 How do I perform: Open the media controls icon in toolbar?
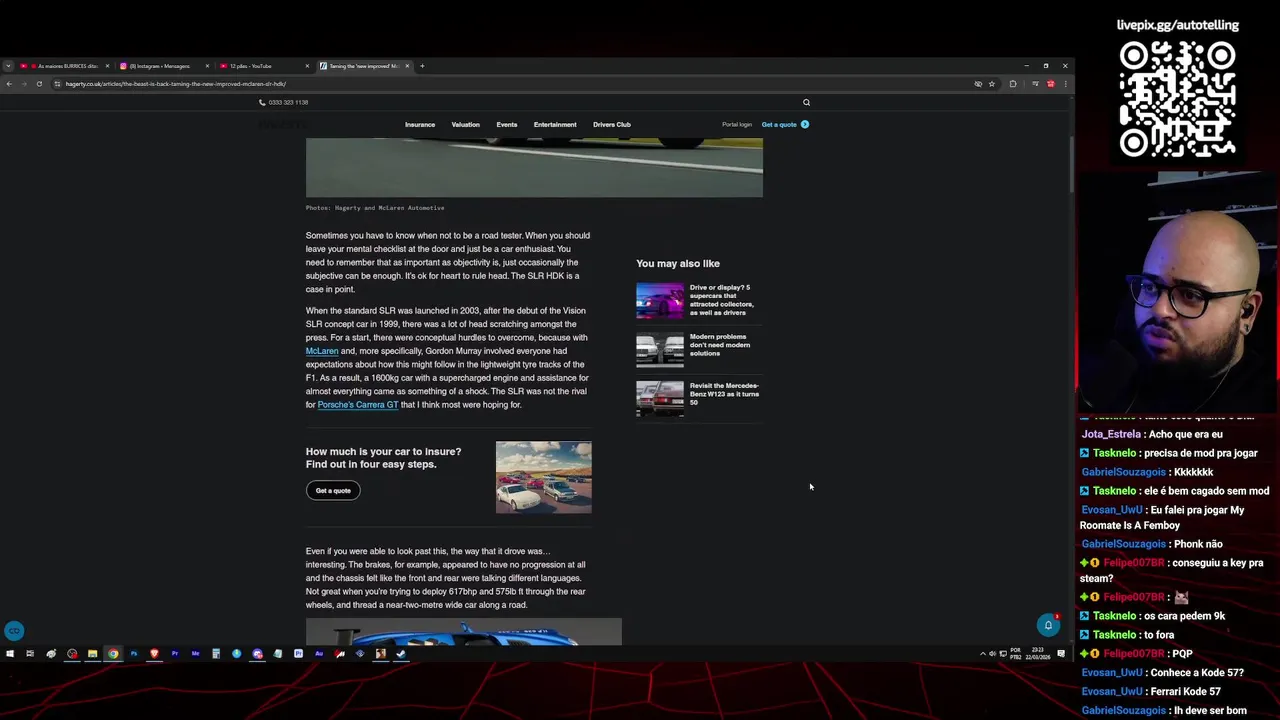click(1035, 84)
